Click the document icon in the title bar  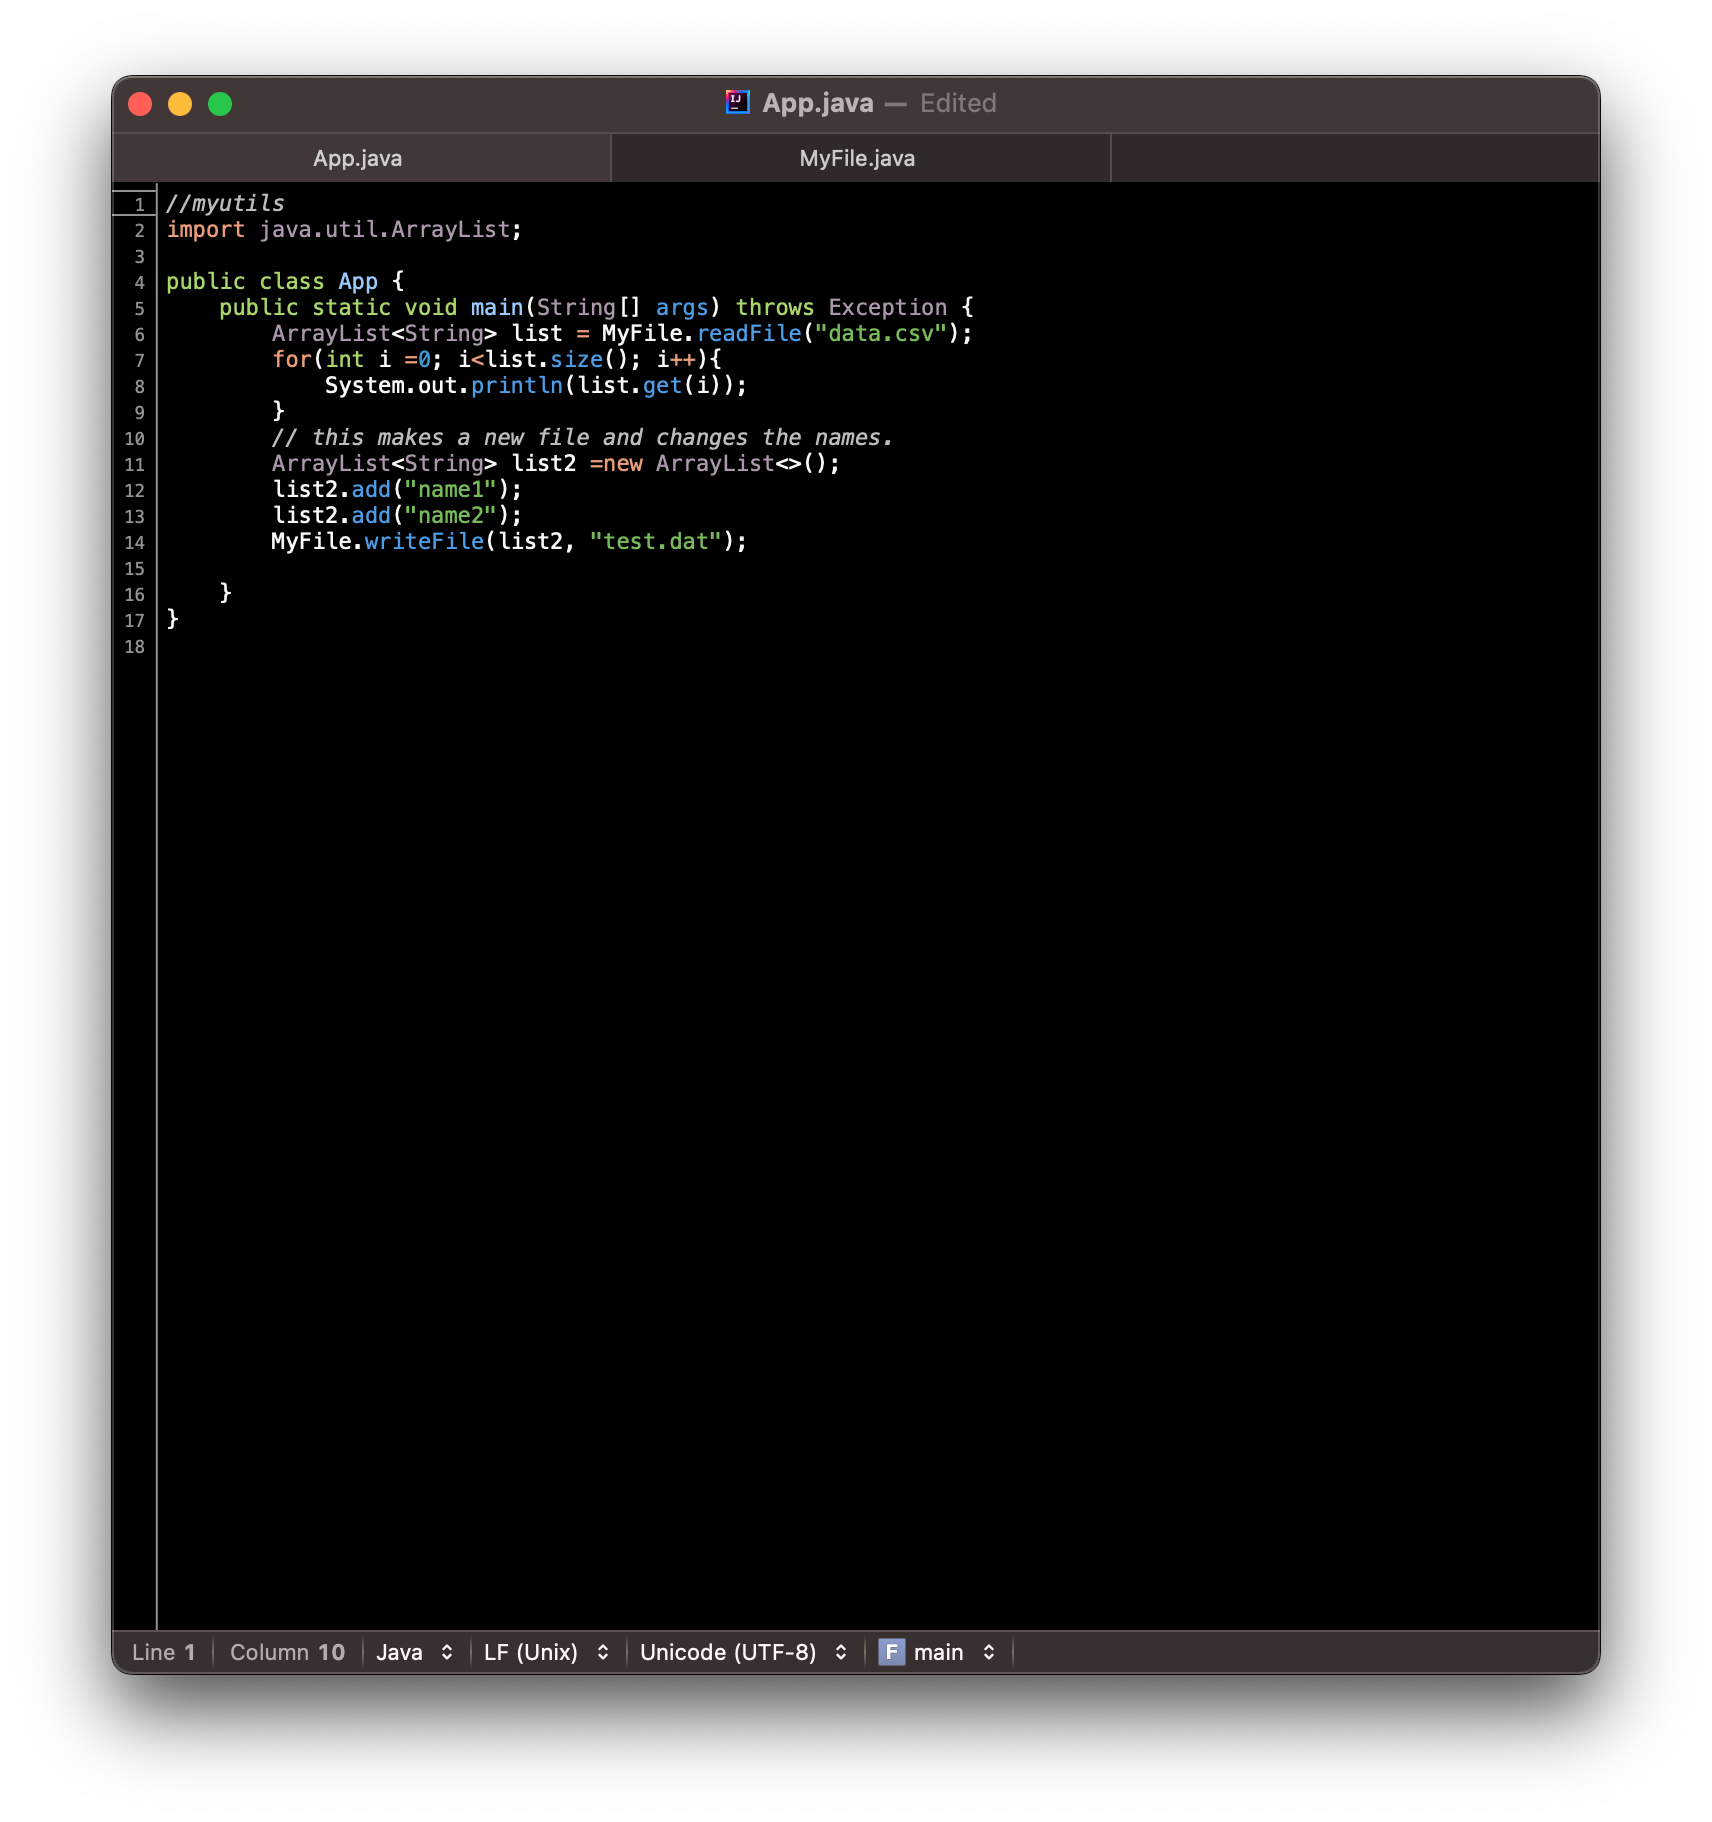(737, 103)
